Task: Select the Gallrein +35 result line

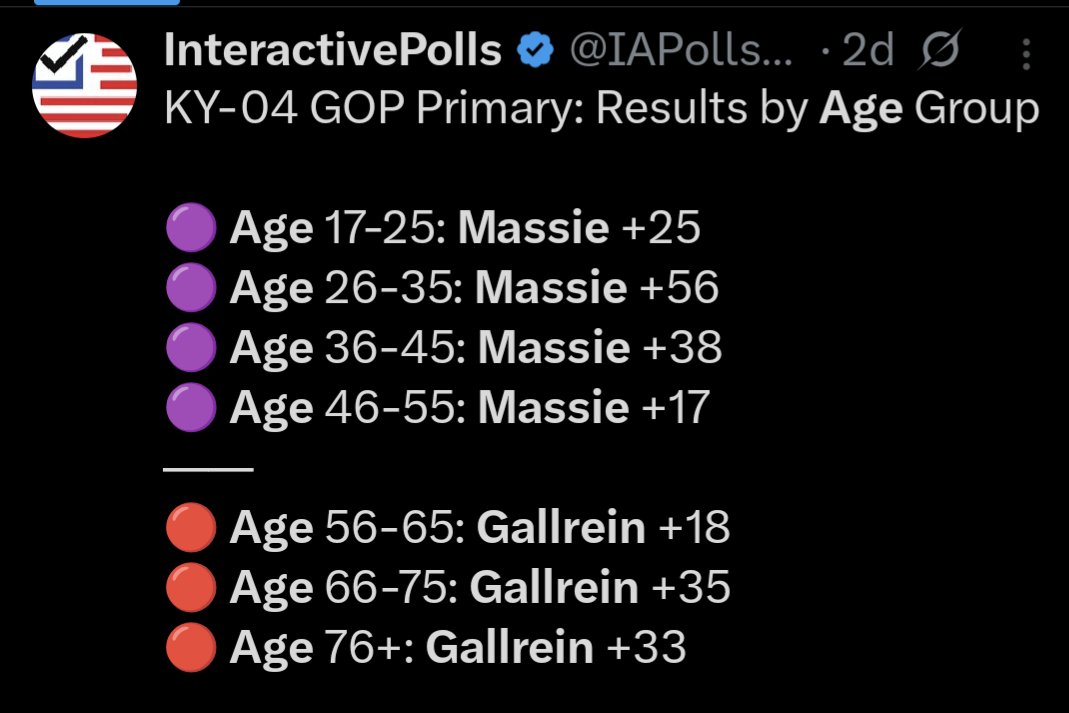Action: [480, 587]
